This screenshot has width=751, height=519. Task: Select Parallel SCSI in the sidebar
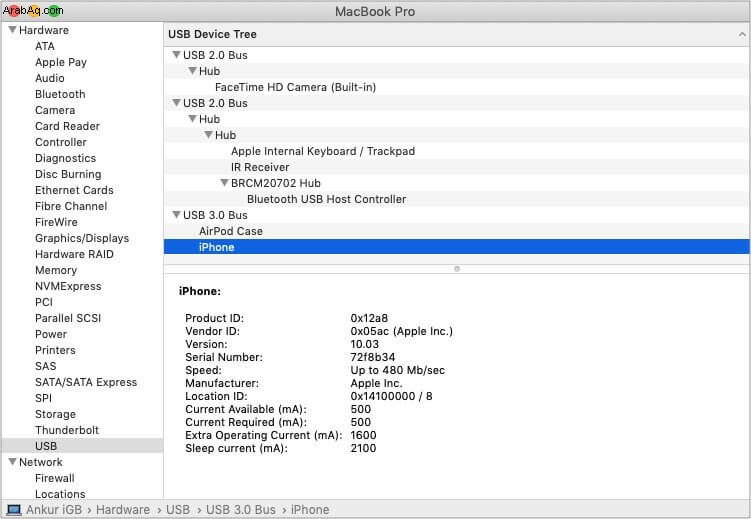pos(68,318)
